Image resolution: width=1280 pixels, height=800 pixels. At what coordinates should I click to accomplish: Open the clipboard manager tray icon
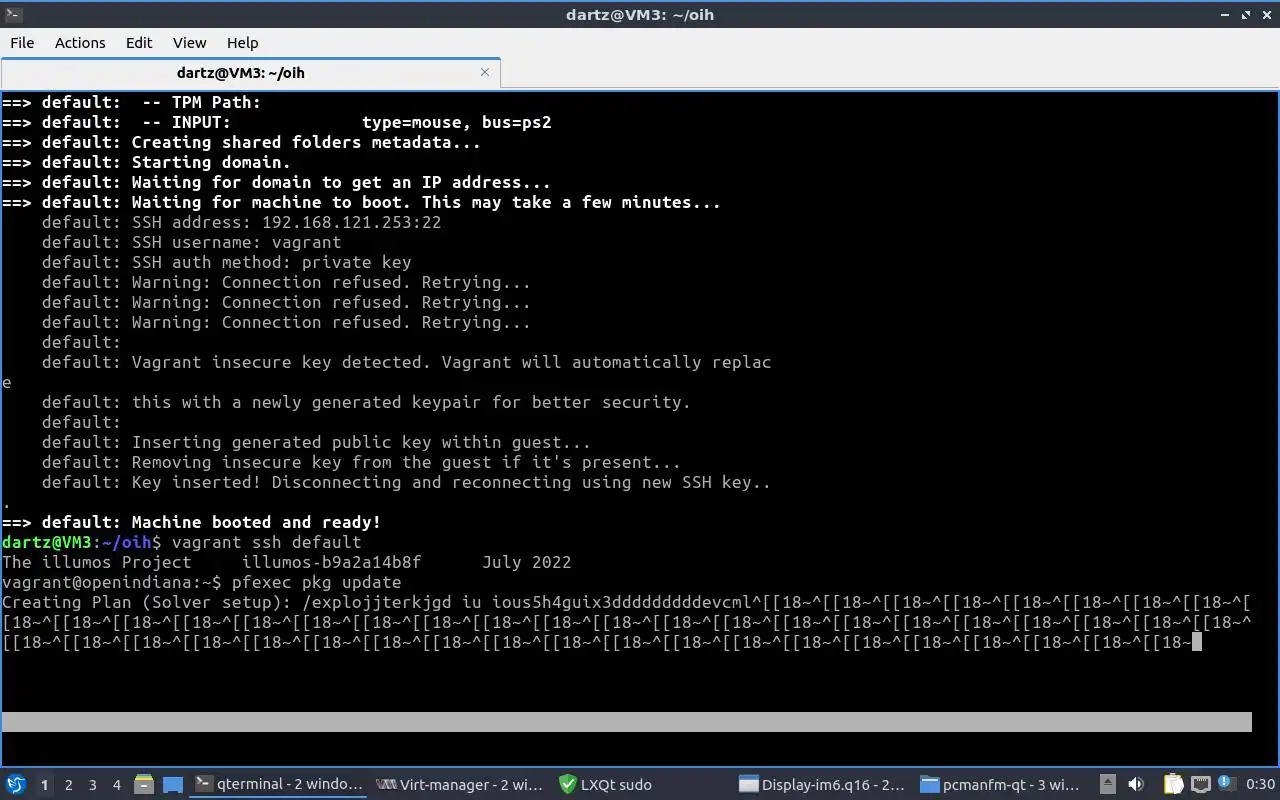(1173, 784)
